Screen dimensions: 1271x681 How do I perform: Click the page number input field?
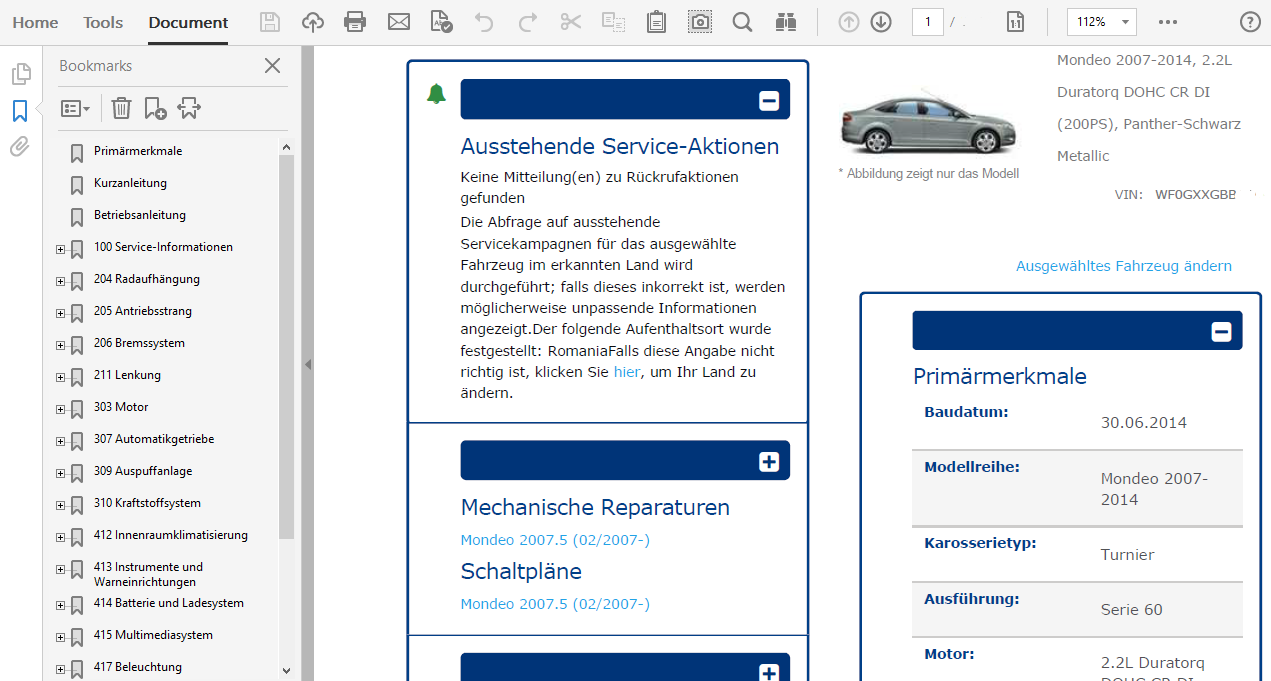coord(927,22)
